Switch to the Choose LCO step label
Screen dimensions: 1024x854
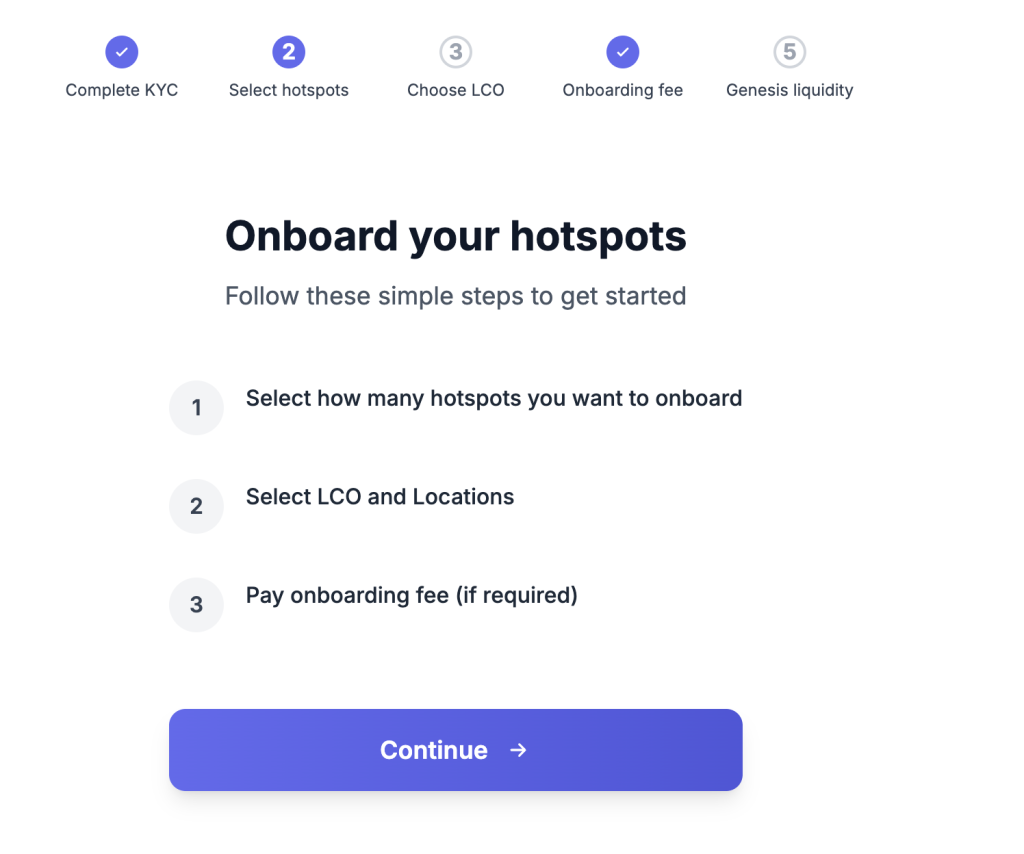[x=456, y=90]
